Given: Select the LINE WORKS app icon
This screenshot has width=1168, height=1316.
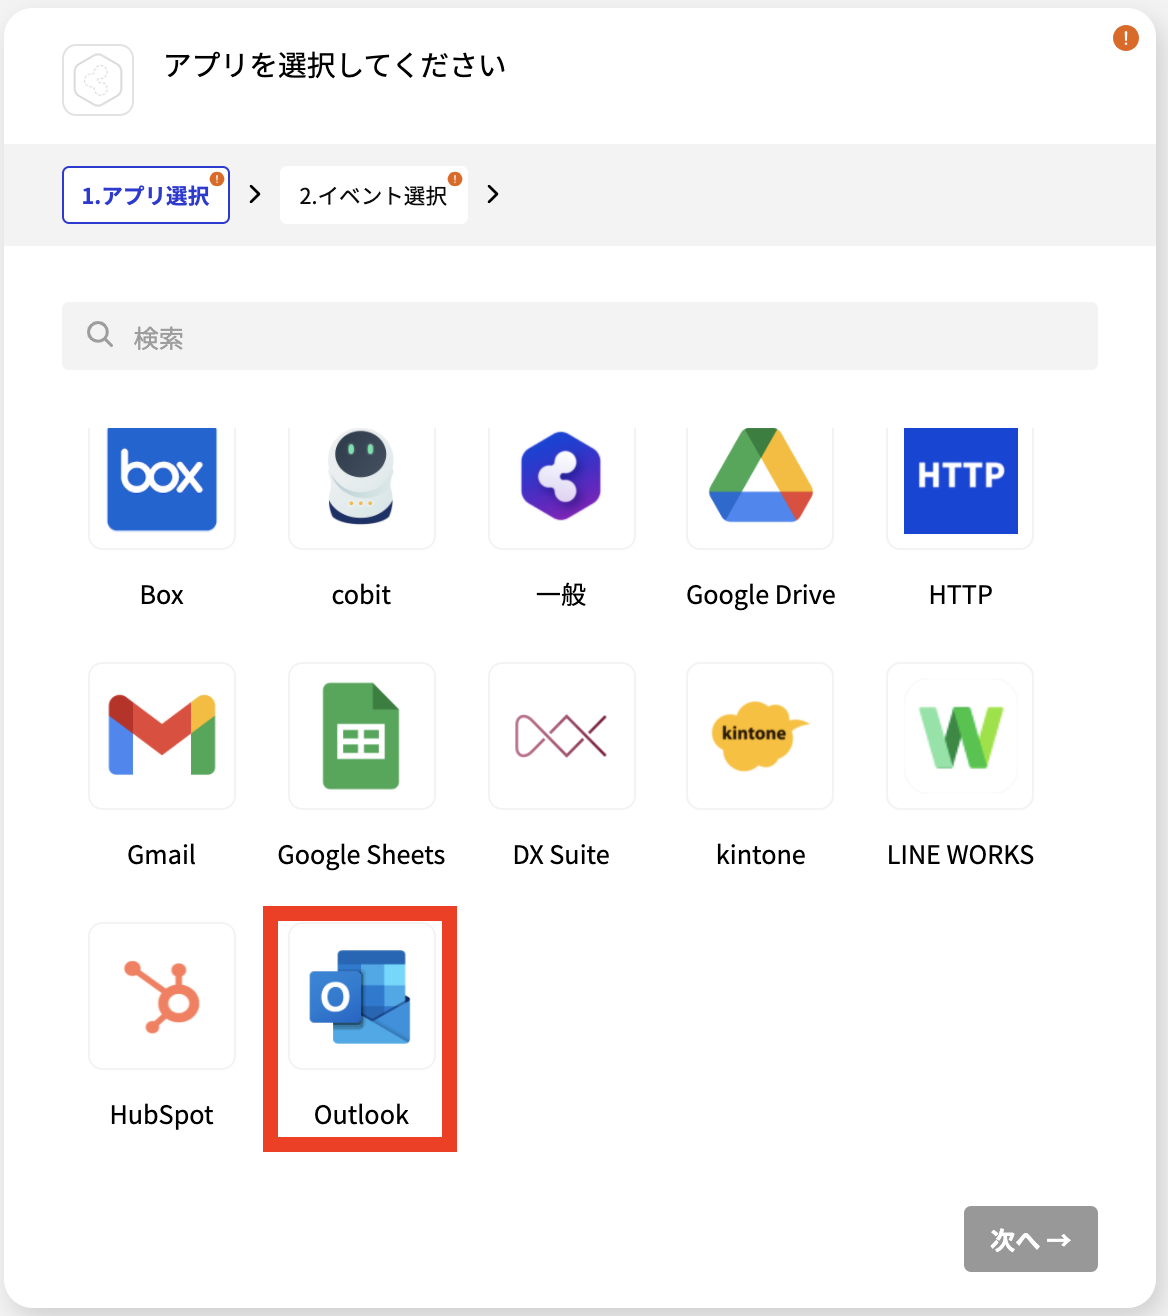Looking at the screenshot, I should tap(960, 736).
